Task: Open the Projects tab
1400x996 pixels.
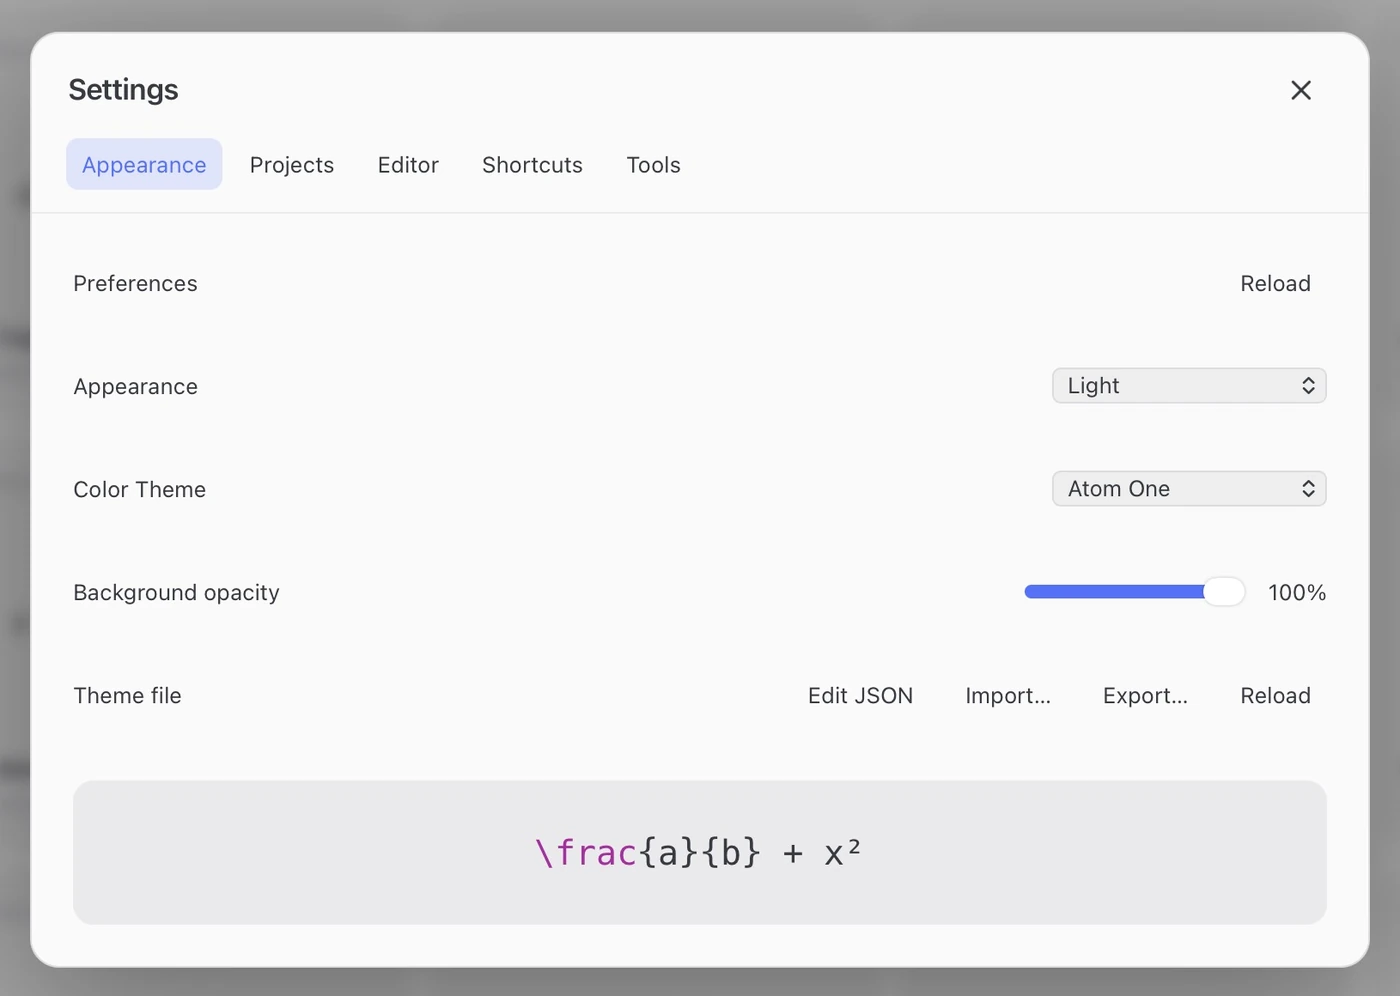Action: pos(292,164)
